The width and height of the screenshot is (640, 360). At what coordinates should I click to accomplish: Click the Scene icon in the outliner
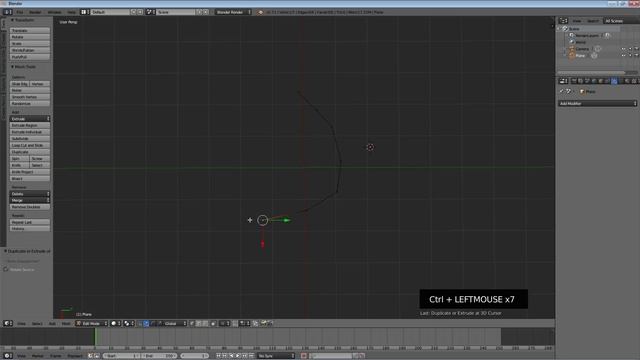pos(565,29)
